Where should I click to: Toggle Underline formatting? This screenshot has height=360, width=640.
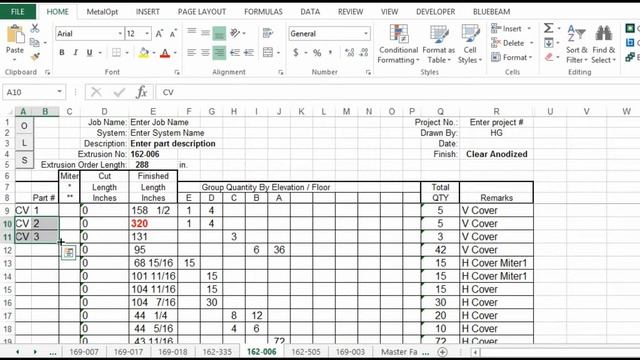89,53
